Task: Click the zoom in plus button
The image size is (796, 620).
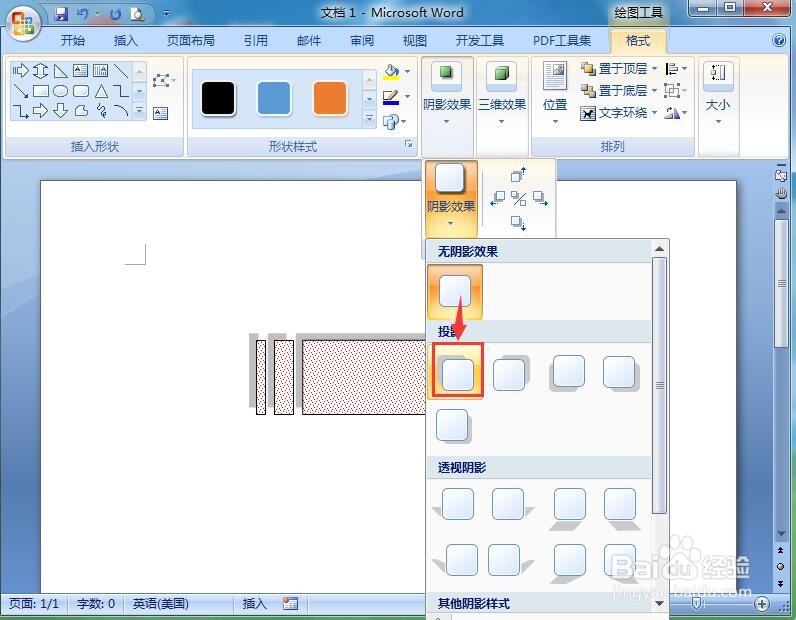Action: point(761,603)
